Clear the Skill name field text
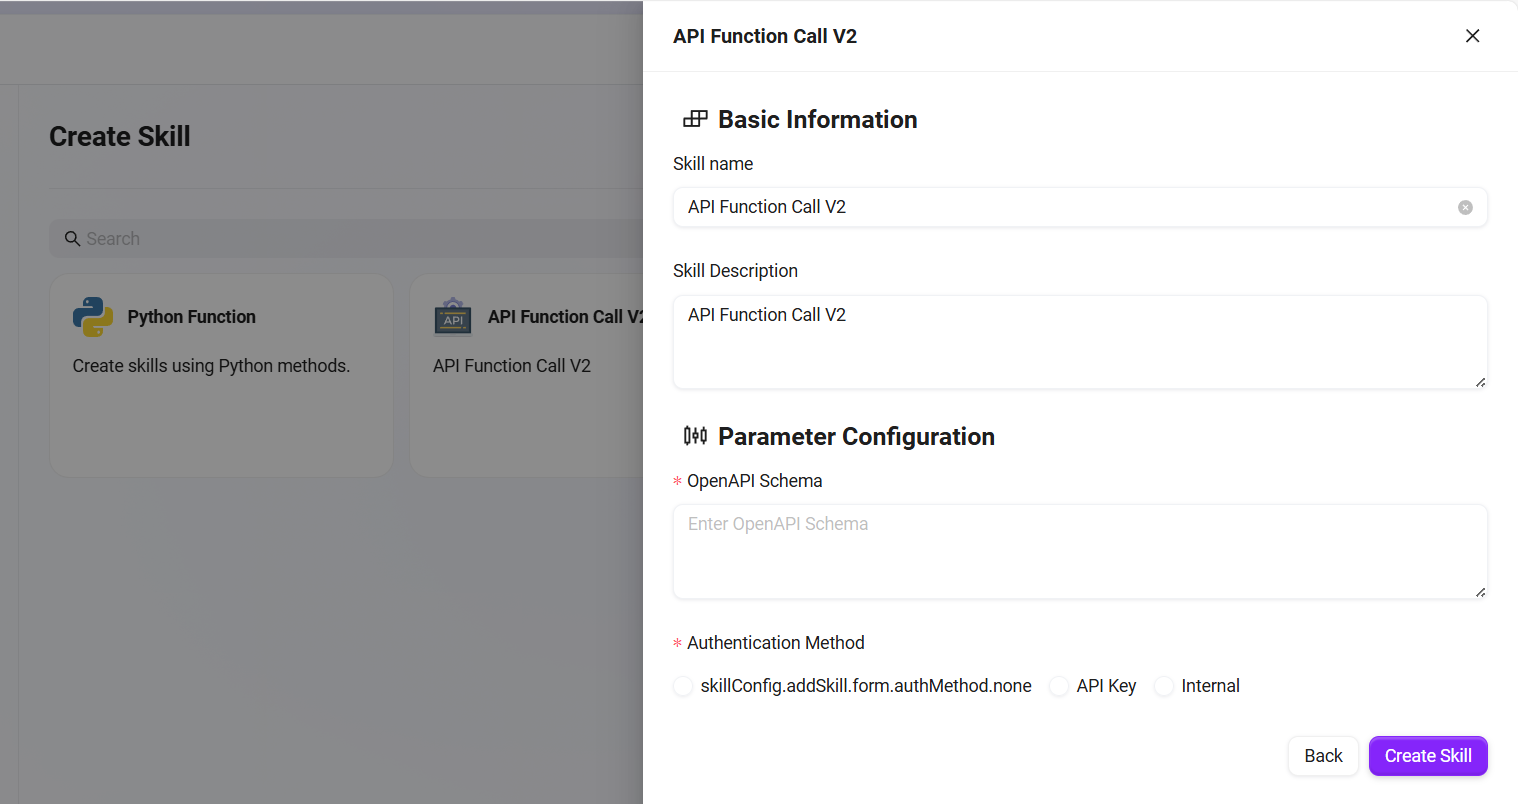Image resolution: width=1518 pixels, height=804 pixels. [1465, 207]
